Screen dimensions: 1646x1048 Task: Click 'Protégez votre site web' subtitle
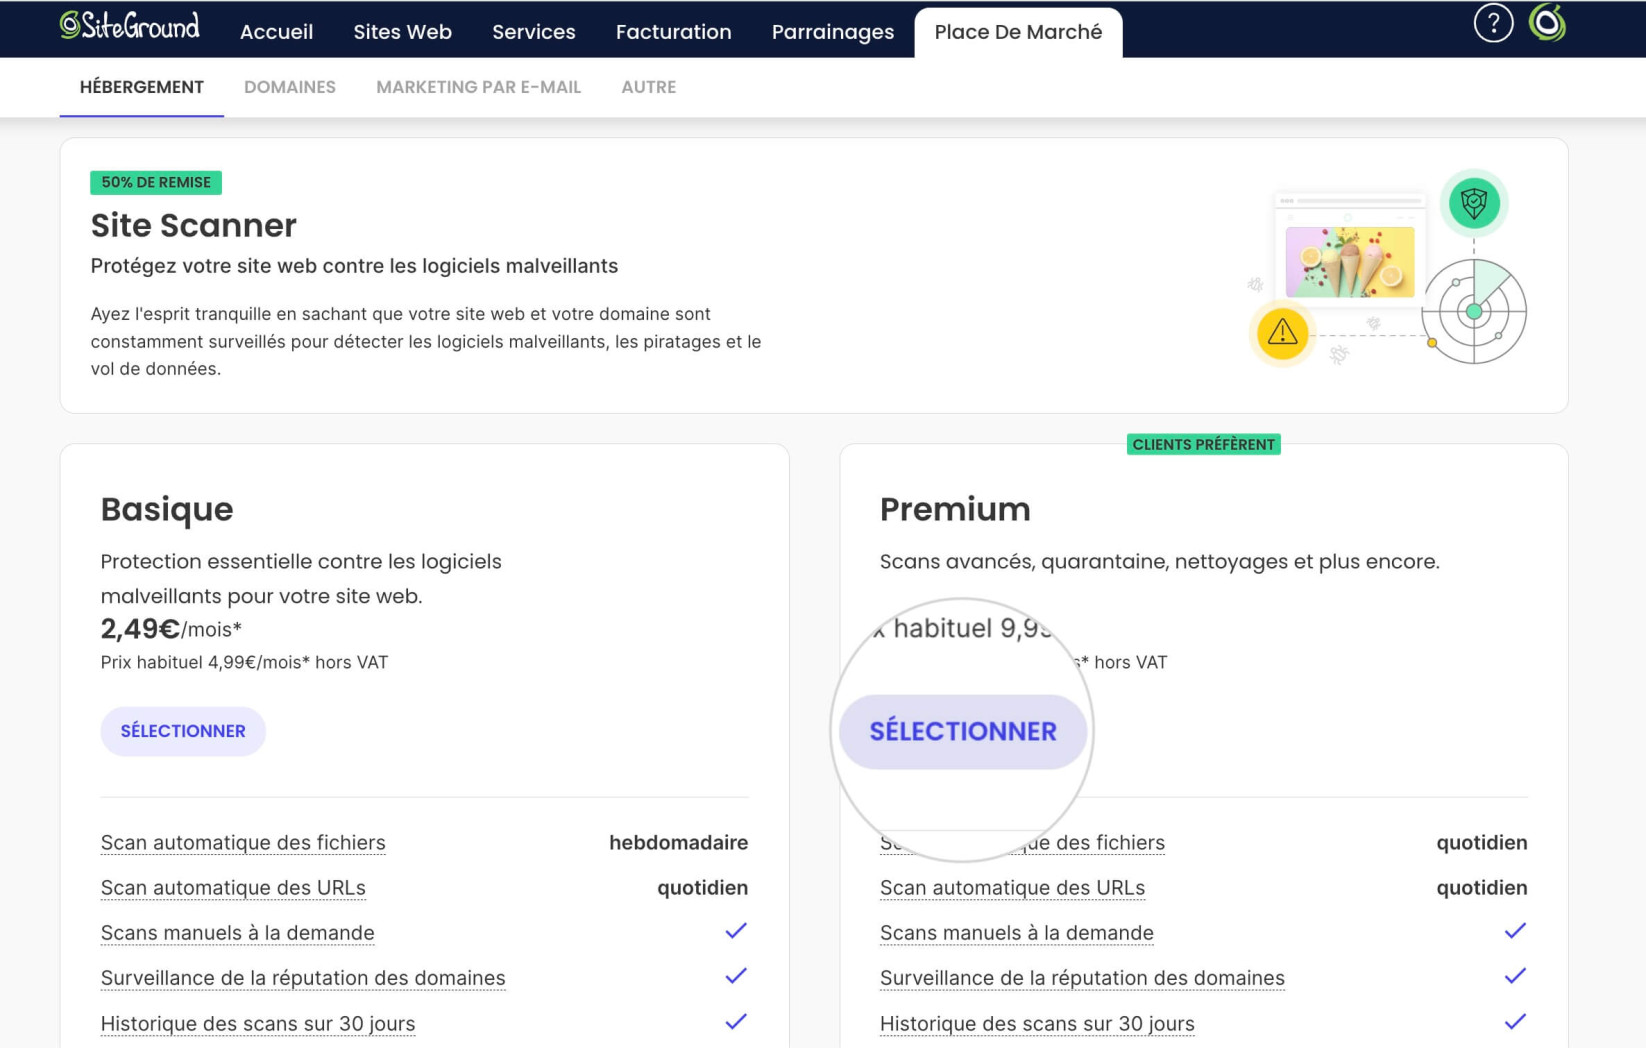[354, 266]
